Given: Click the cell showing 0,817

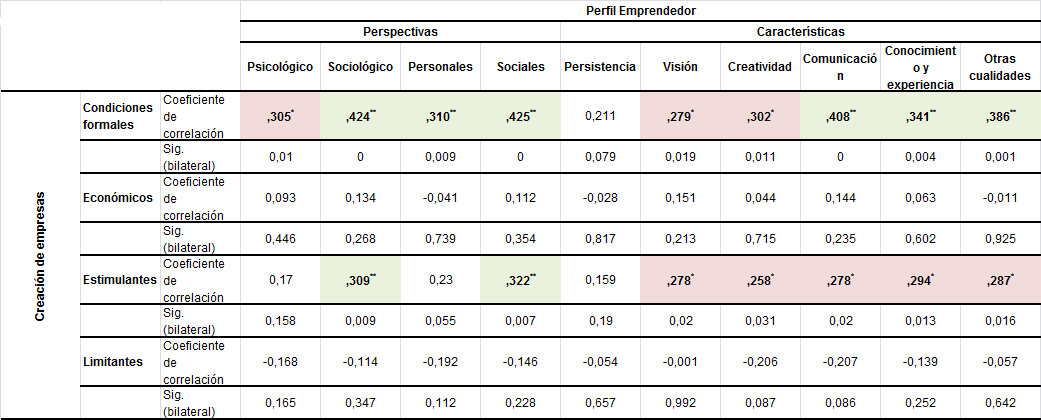Looking at the screenshot, I should 600,238.
